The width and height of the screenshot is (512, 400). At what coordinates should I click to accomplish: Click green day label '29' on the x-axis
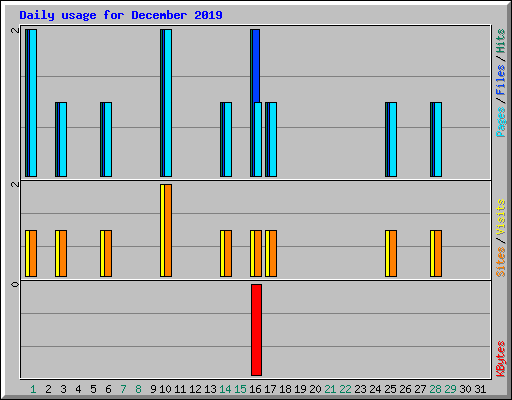pyautogui.click(x=450, y=389)
